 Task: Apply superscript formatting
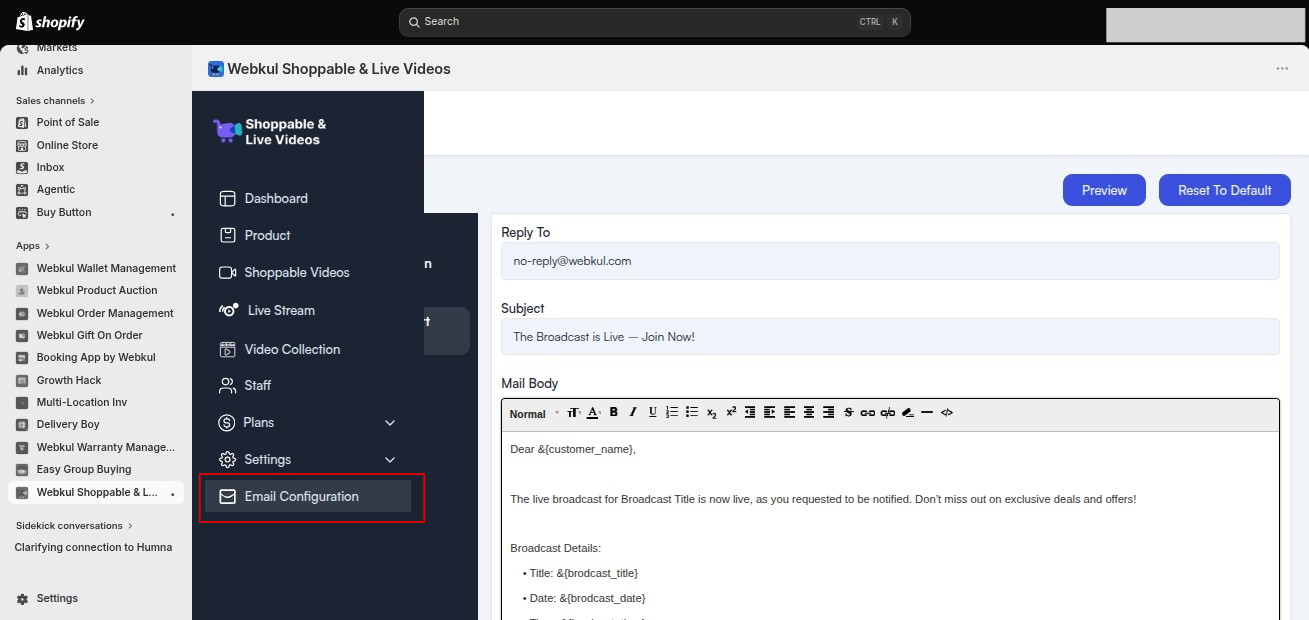tap(731, 411)
